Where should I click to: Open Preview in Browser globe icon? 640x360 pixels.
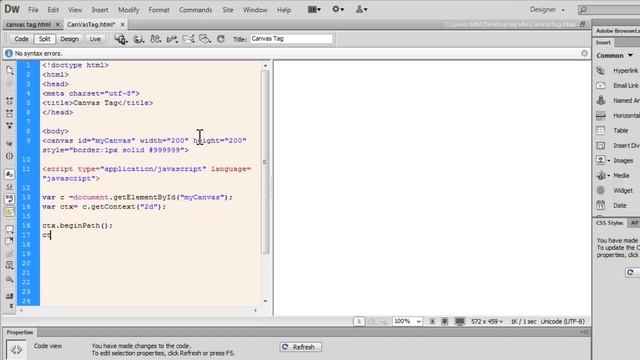pos(139,39)
